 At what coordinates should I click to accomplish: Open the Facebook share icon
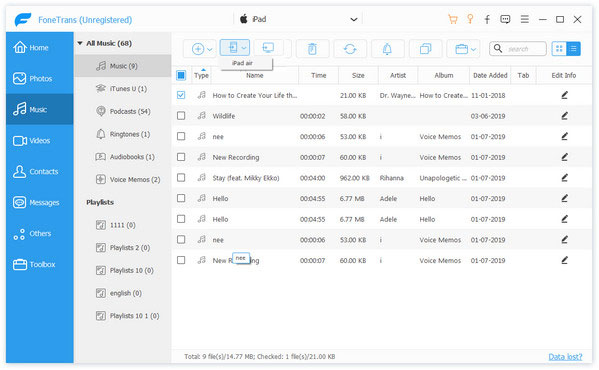tap(487, 19)
